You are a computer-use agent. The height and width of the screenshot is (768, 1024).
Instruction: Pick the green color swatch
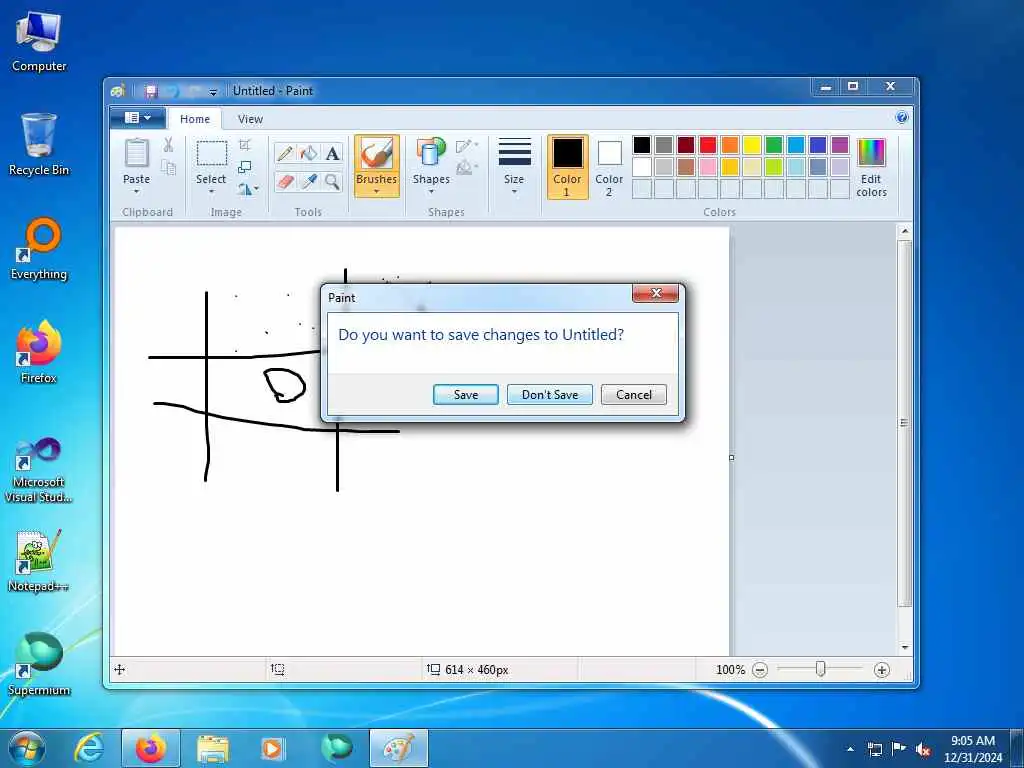(x=774, y=144)
